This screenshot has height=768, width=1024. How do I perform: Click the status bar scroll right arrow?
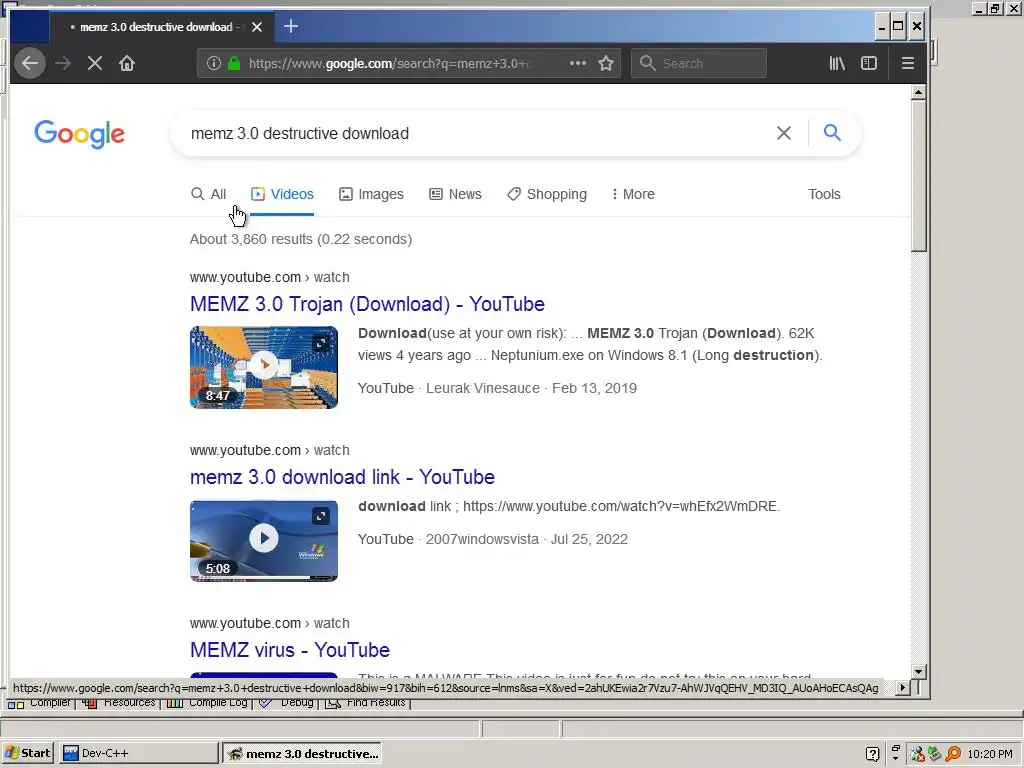[x=903, y=687]
